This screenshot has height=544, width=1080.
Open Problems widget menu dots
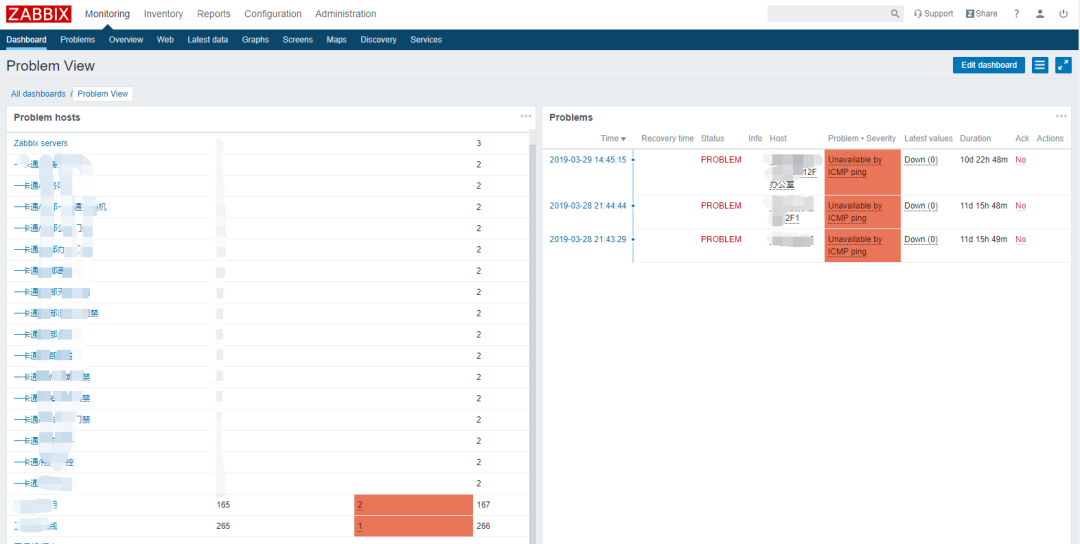coord(1061,116)
